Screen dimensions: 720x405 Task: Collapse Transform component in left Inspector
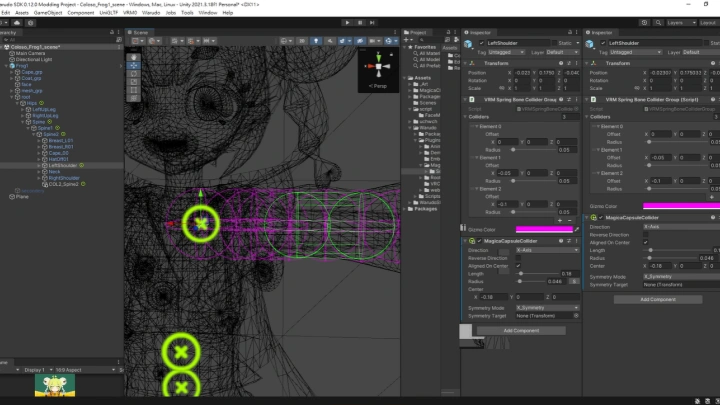point(465,63)
